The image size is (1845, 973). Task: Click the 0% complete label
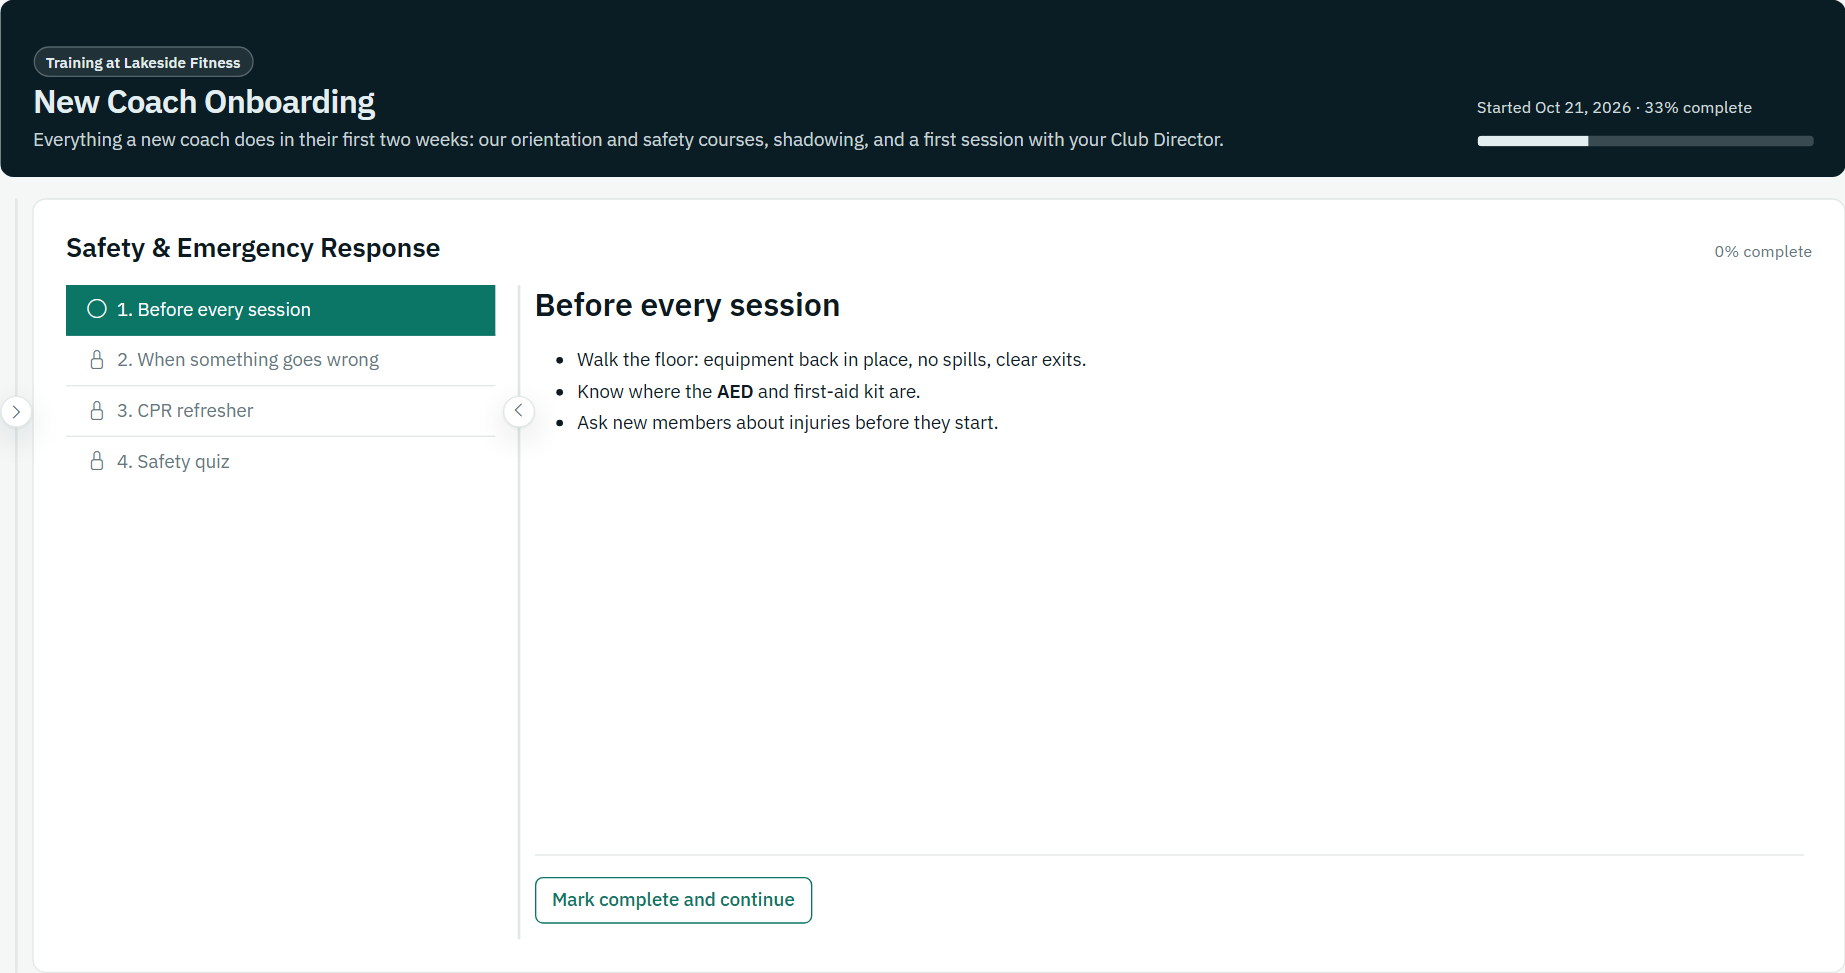(1763, 252)
